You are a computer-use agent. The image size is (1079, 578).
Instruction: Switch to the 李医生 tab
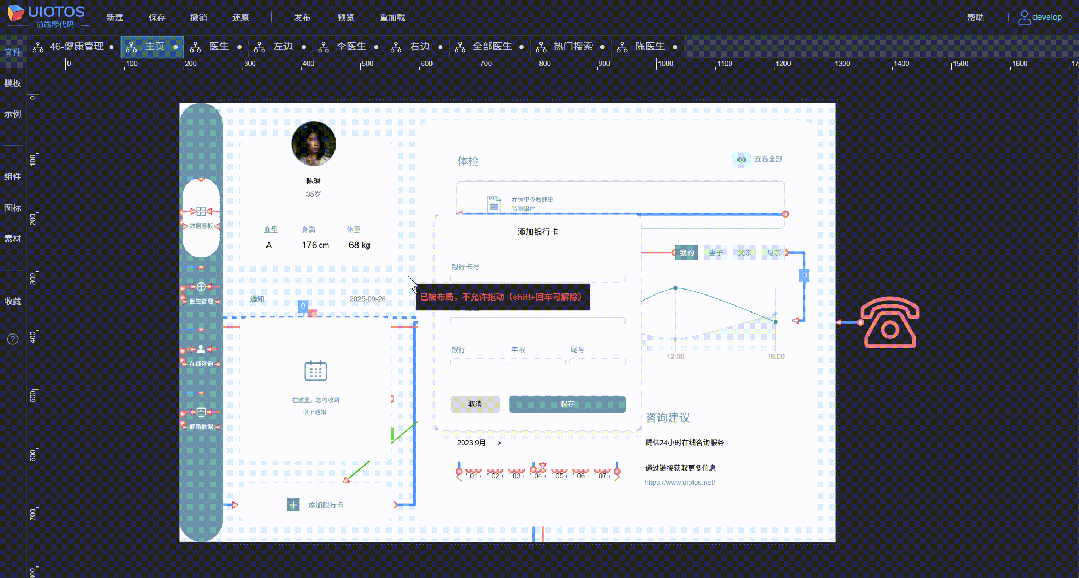[350, 47]
